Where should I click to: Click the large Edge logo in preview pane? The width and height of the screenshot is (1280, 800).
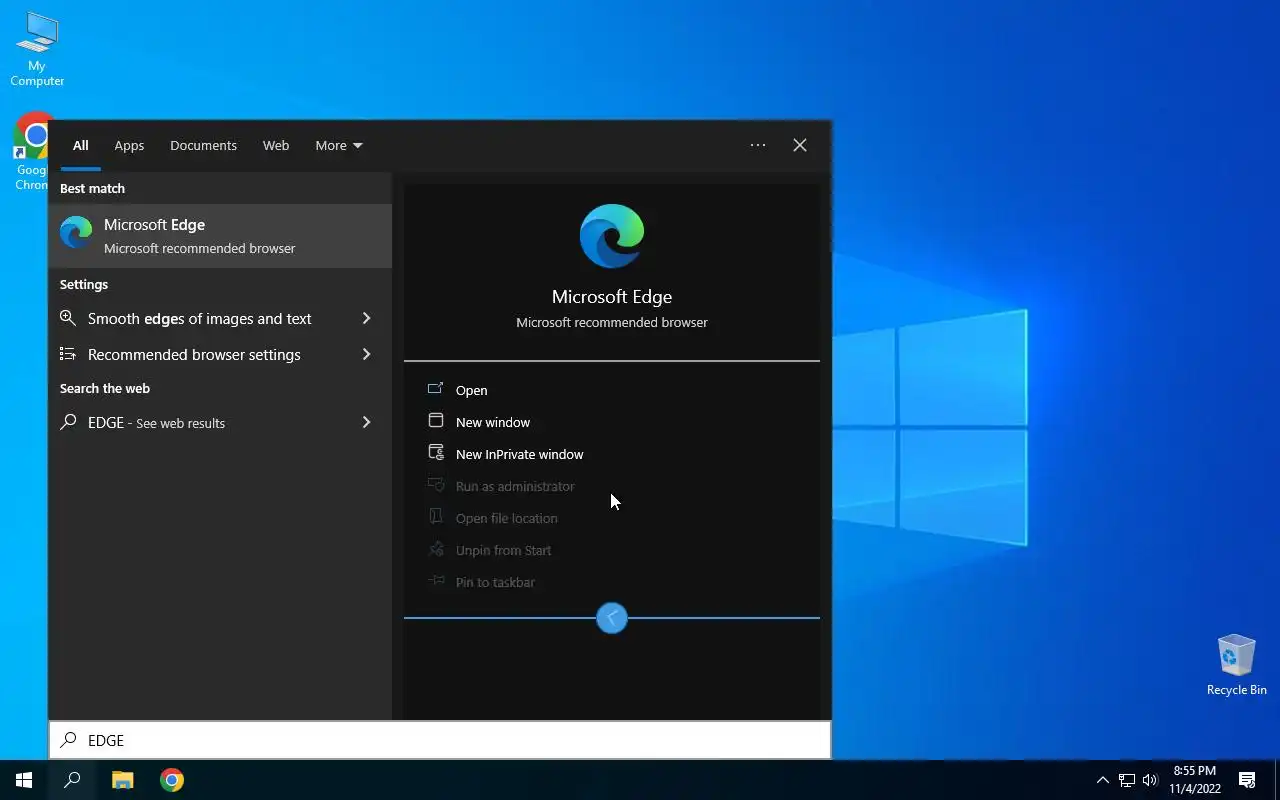(x=612, y=236)
